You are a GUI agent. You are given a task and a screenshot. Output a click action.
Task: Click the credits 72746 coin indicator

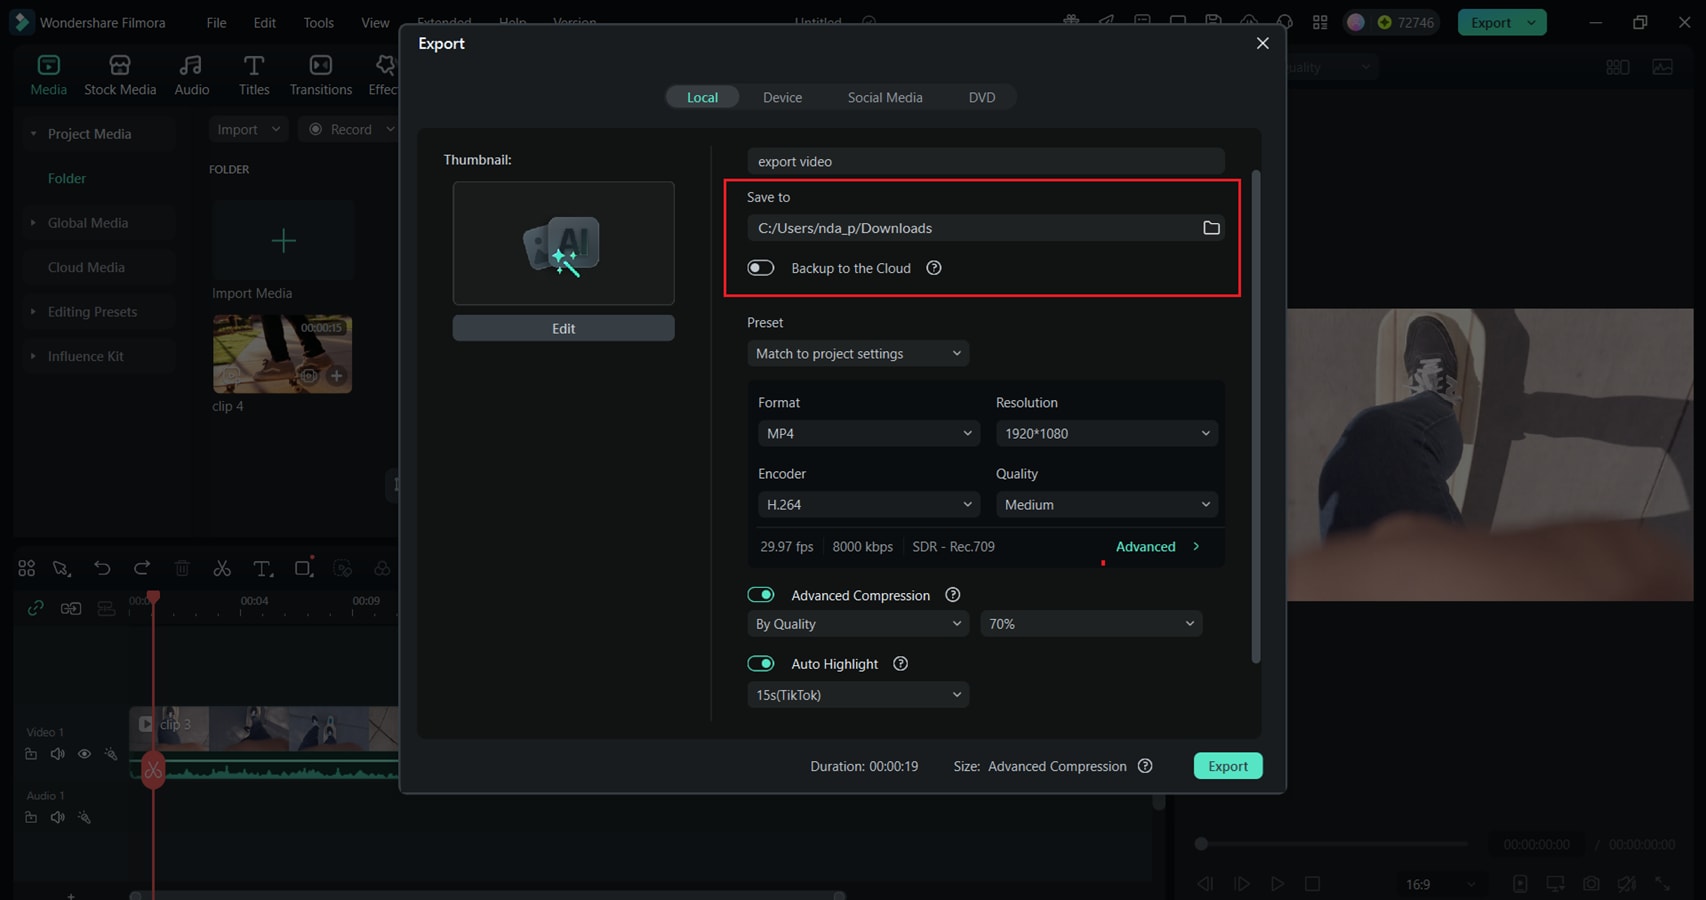point(1405,22)
